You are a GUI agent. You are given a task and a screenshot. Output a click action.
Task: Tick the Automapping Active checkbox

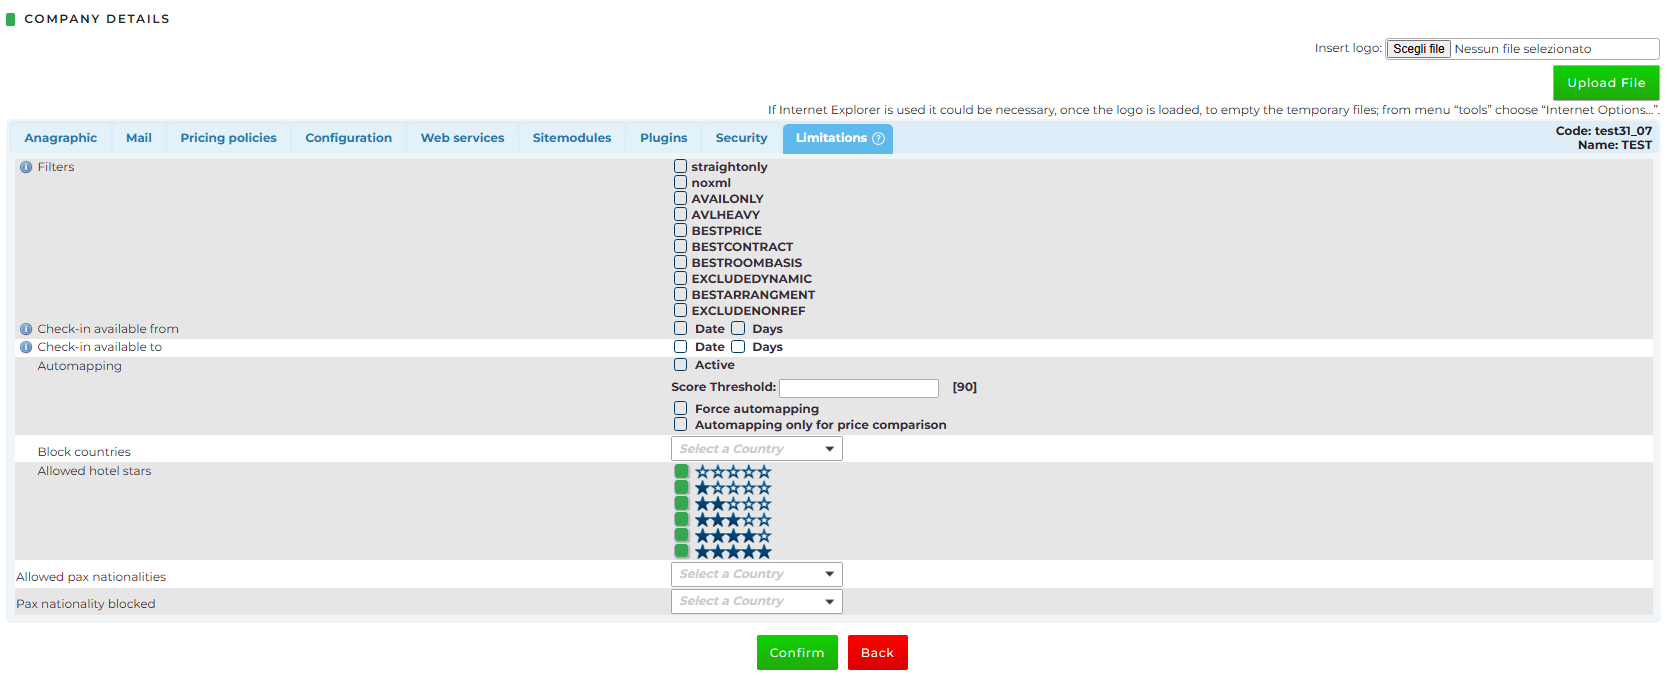pos(680,365)
